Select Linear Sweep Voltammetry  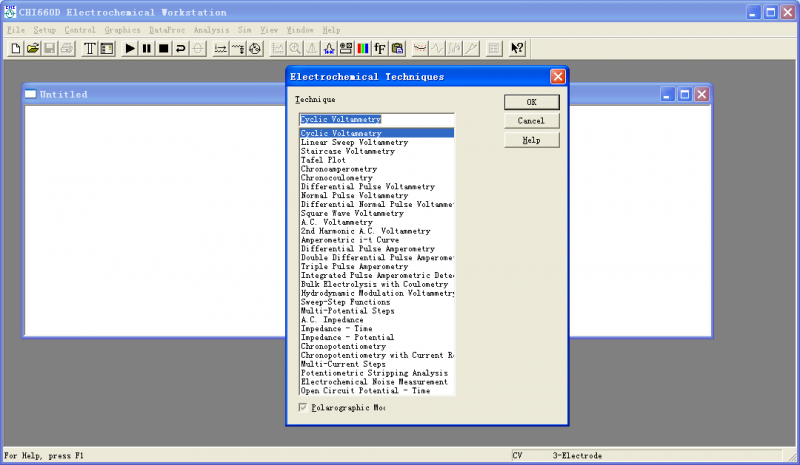click(x=377, y=142)
